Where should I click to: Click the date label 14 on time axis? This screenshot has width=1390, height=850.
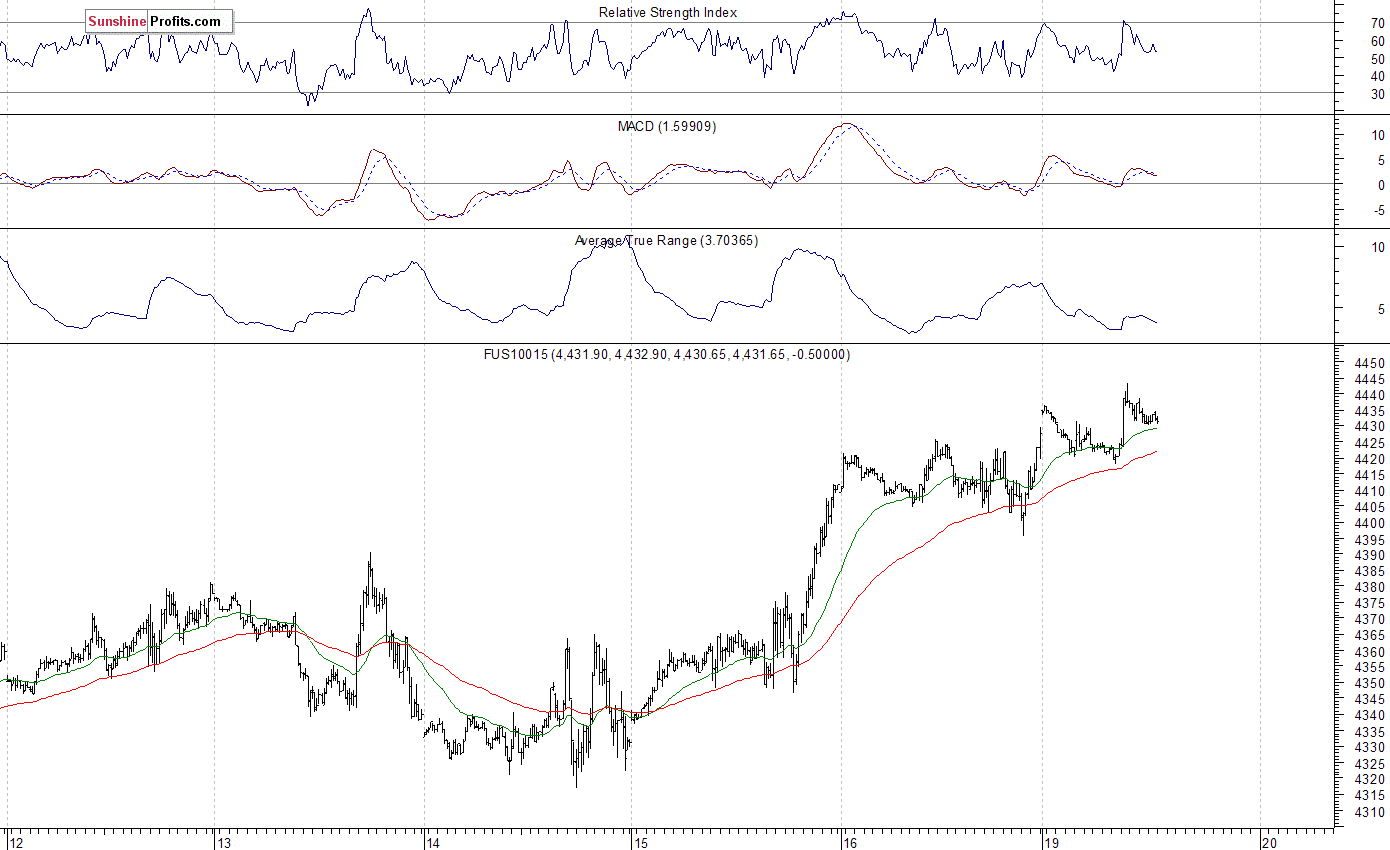[433, 843]
